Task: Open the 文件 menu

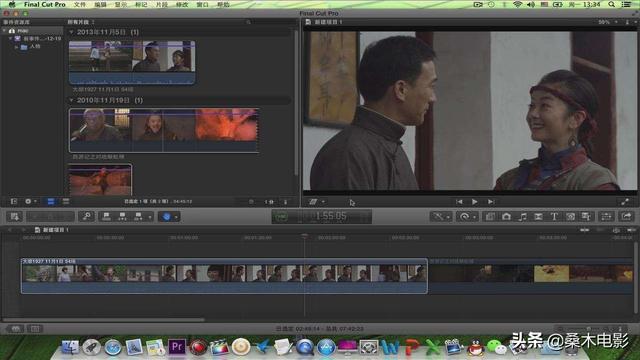Action: (80, 4)
